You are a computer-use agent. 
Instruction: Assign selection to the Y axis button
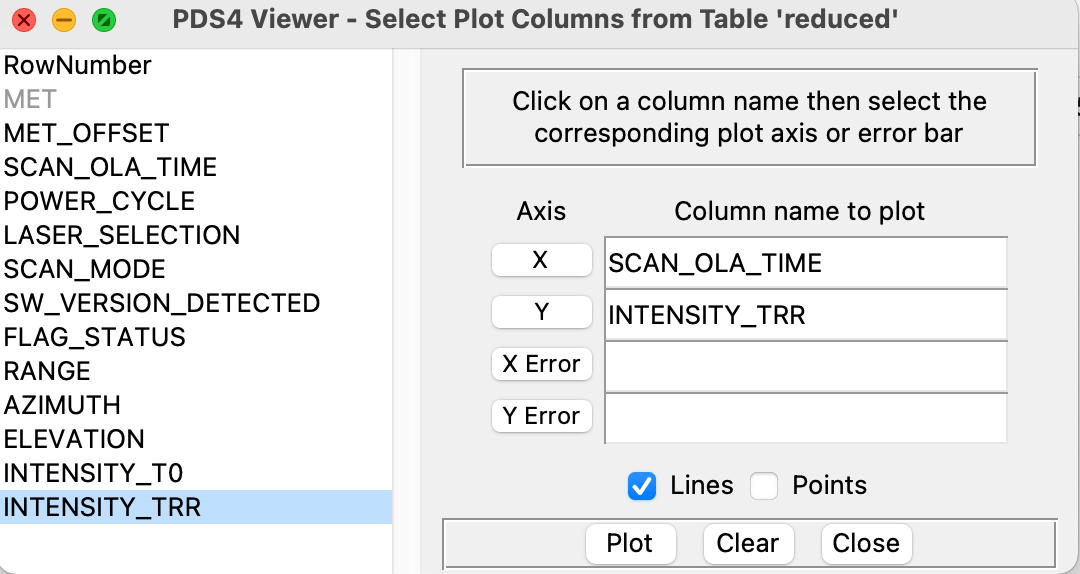(x=541, y=312)
